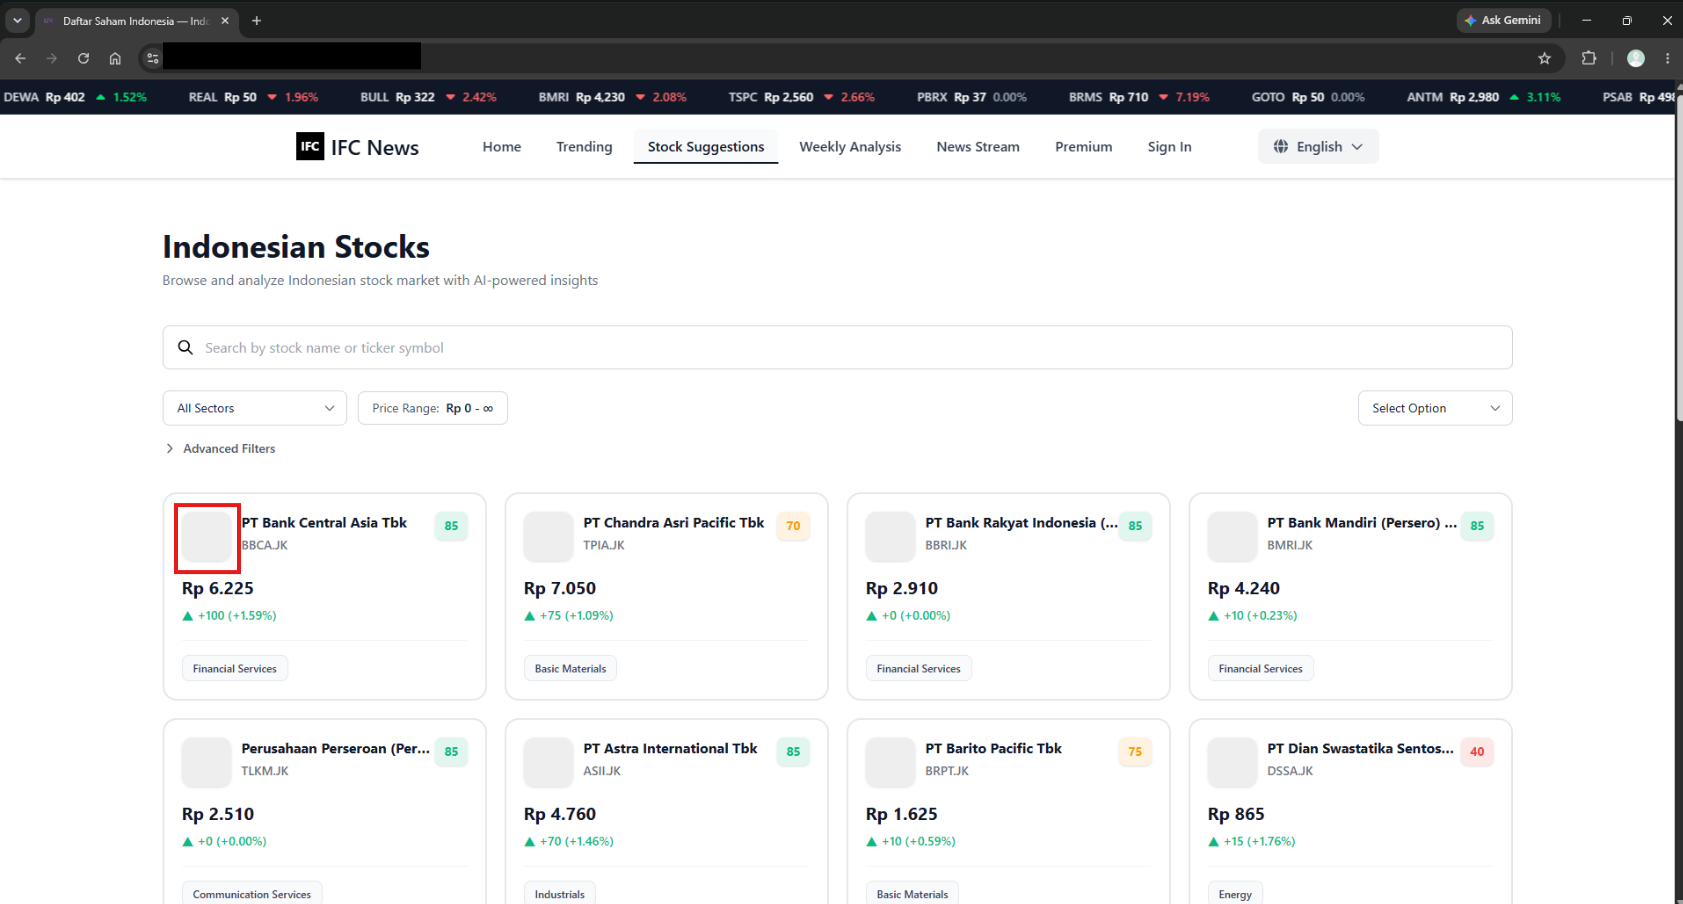Click the stock search input field

[838, 347]
